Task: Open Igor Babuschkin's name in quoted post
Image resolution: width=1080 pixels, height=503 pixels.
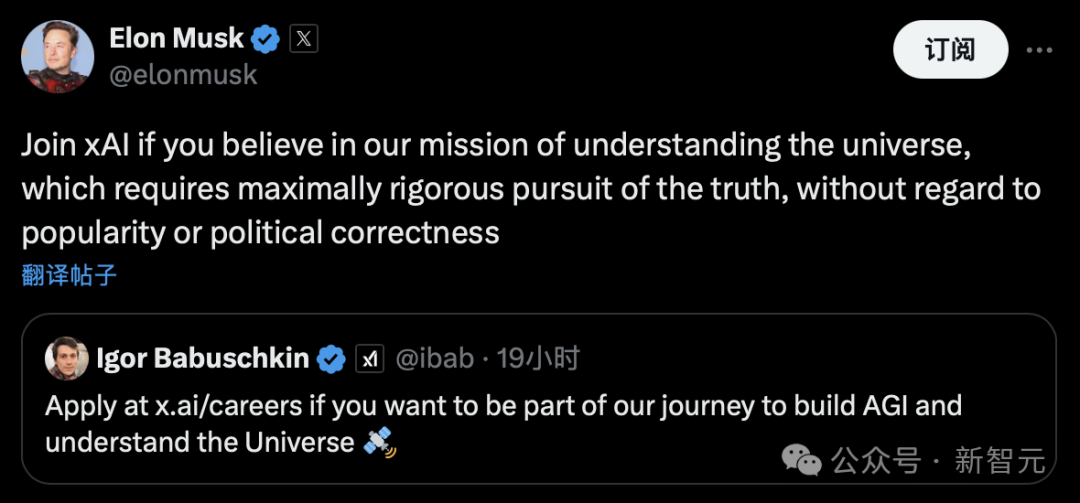Action: (202, 358)
